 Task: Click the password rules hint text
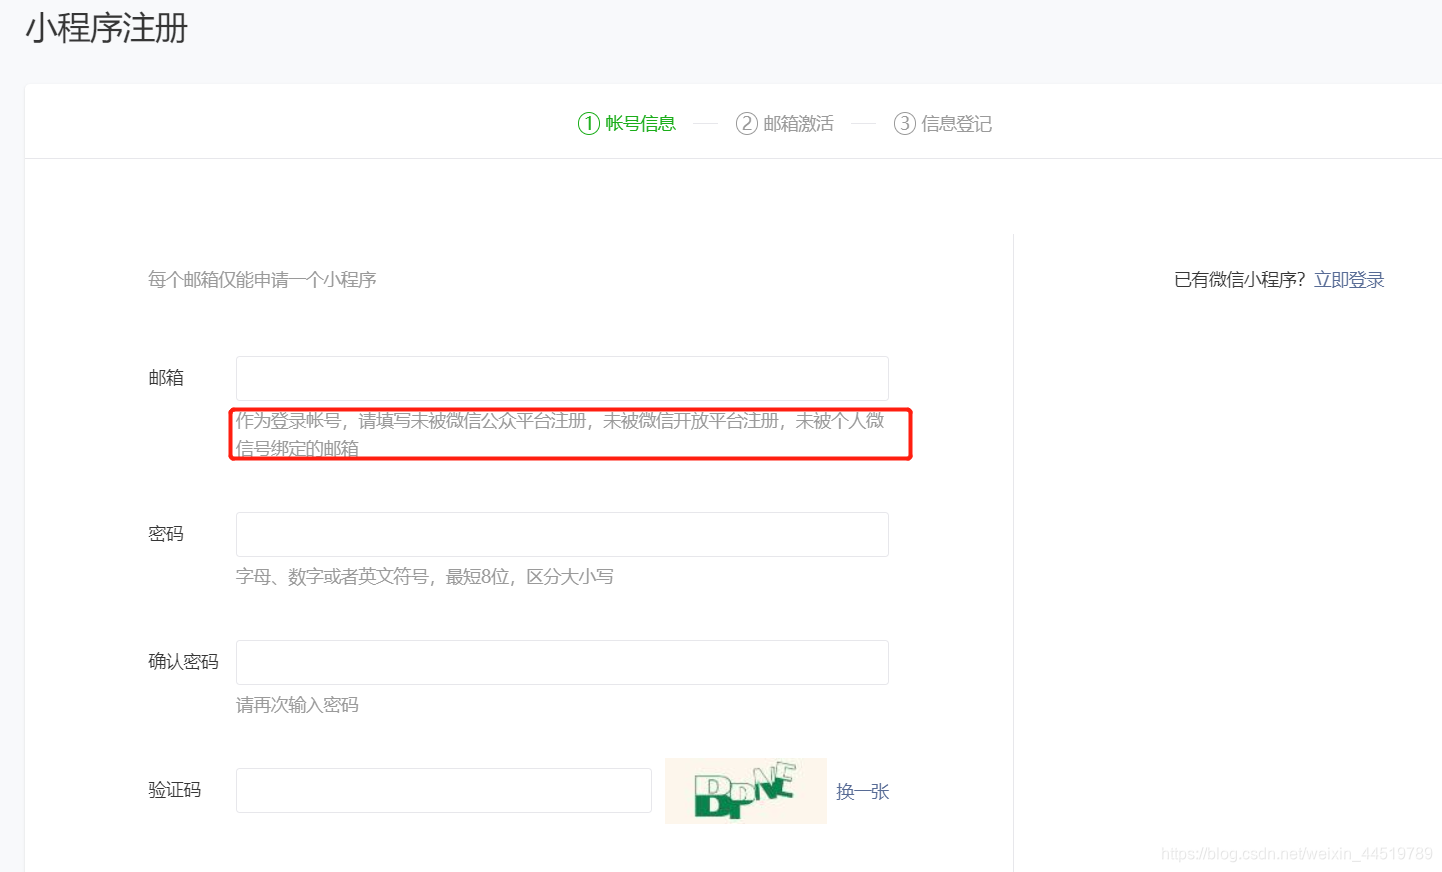click(x=424, y=576)
